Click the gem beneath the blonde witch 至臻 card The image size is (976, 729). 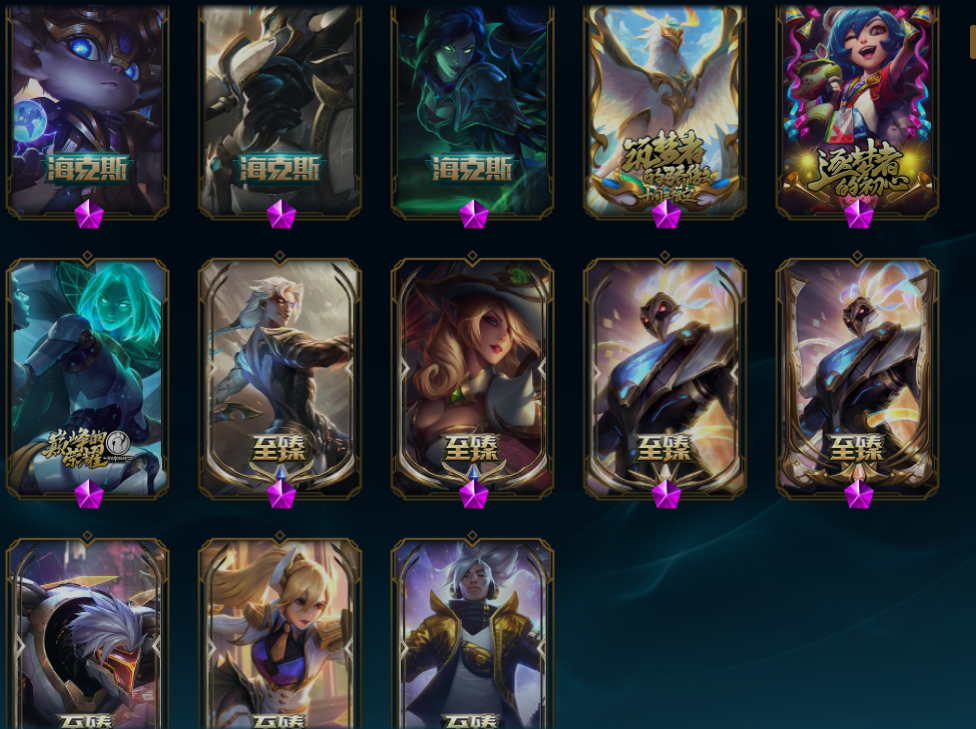[474, 494]
